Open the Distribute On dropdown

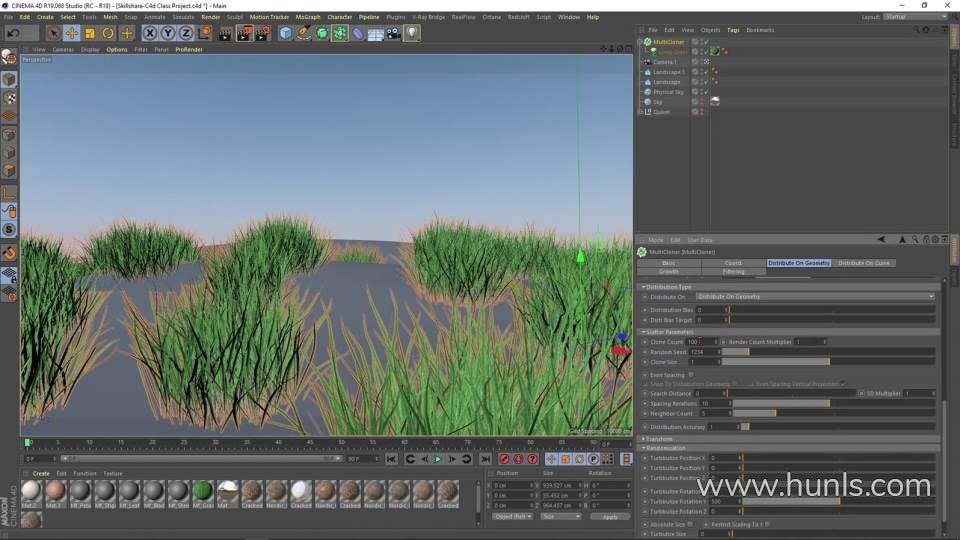[x=815, y=297]
